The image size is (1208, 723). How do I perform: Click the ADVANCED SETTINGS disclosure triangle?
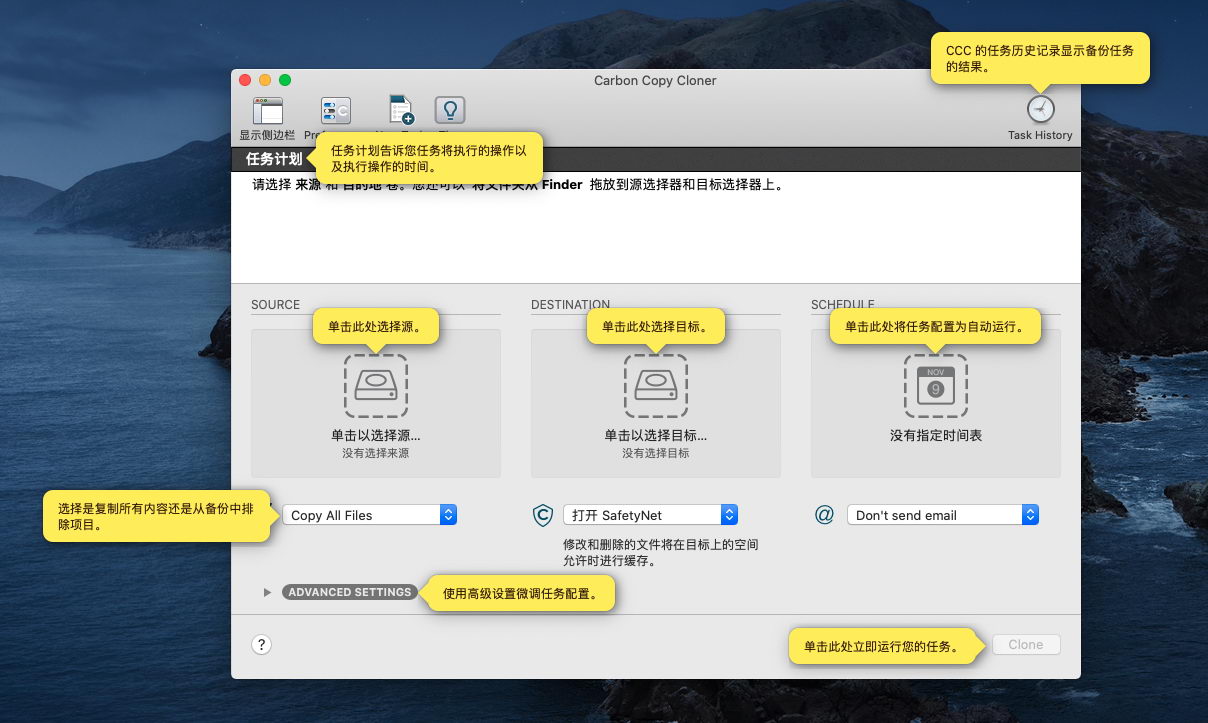(268, 592)
